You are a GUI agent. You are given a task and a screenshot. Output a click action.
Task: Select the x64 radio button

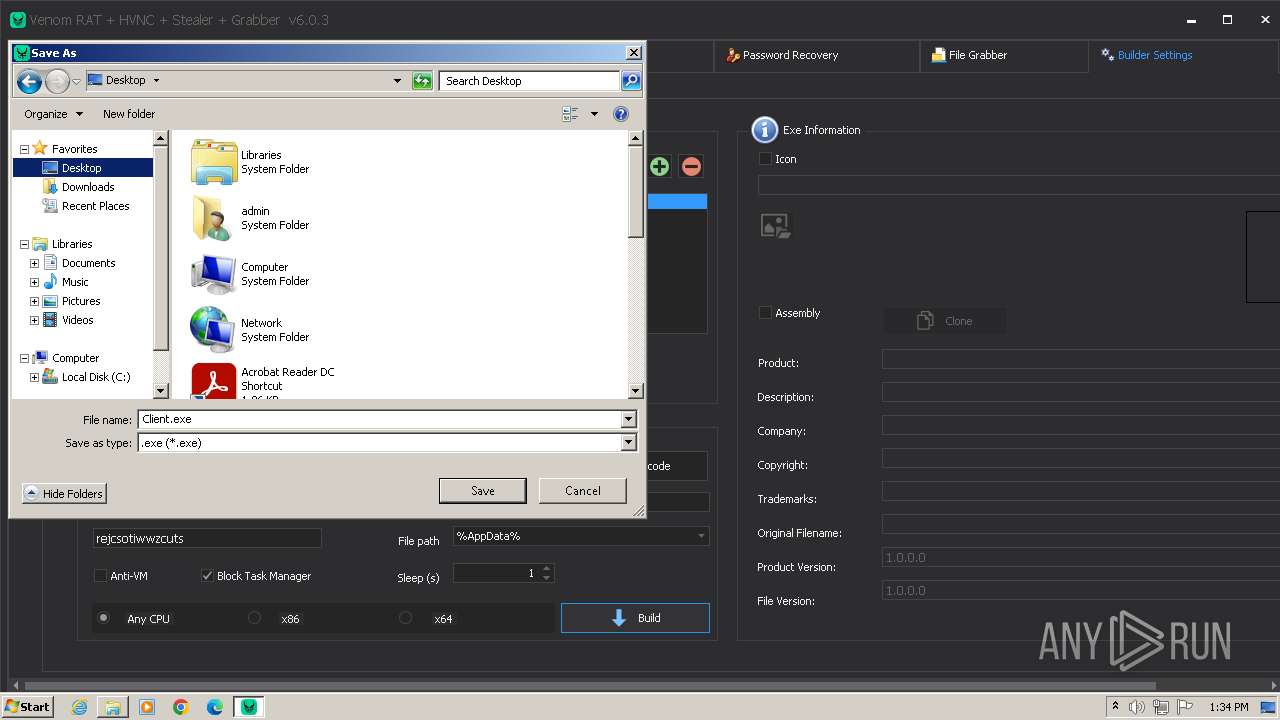pos(405,618)
